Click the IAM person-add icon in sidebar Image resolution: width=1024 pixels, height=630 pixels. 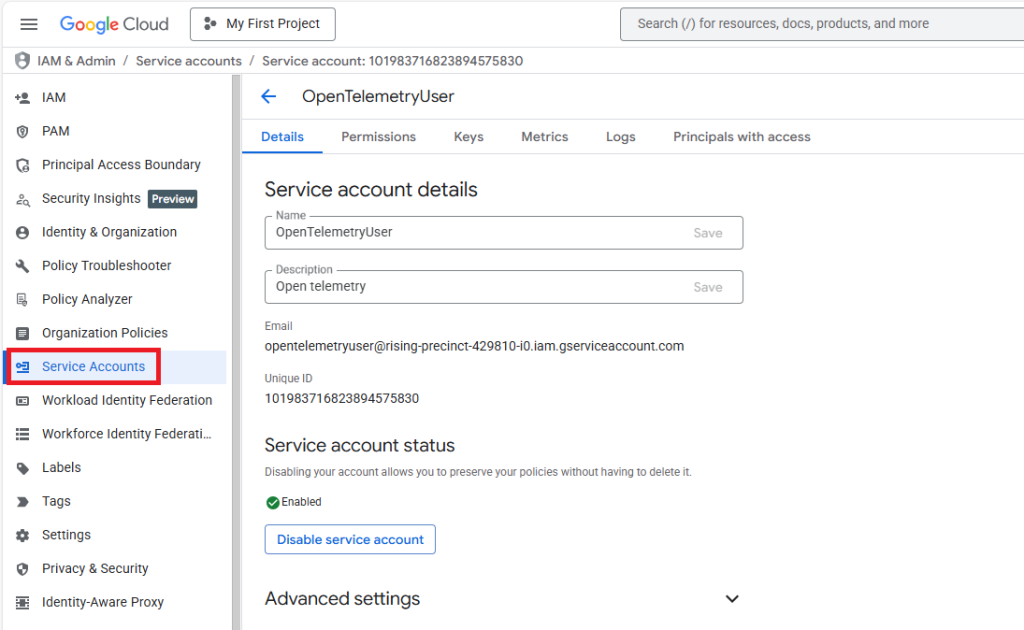[22, 98]
